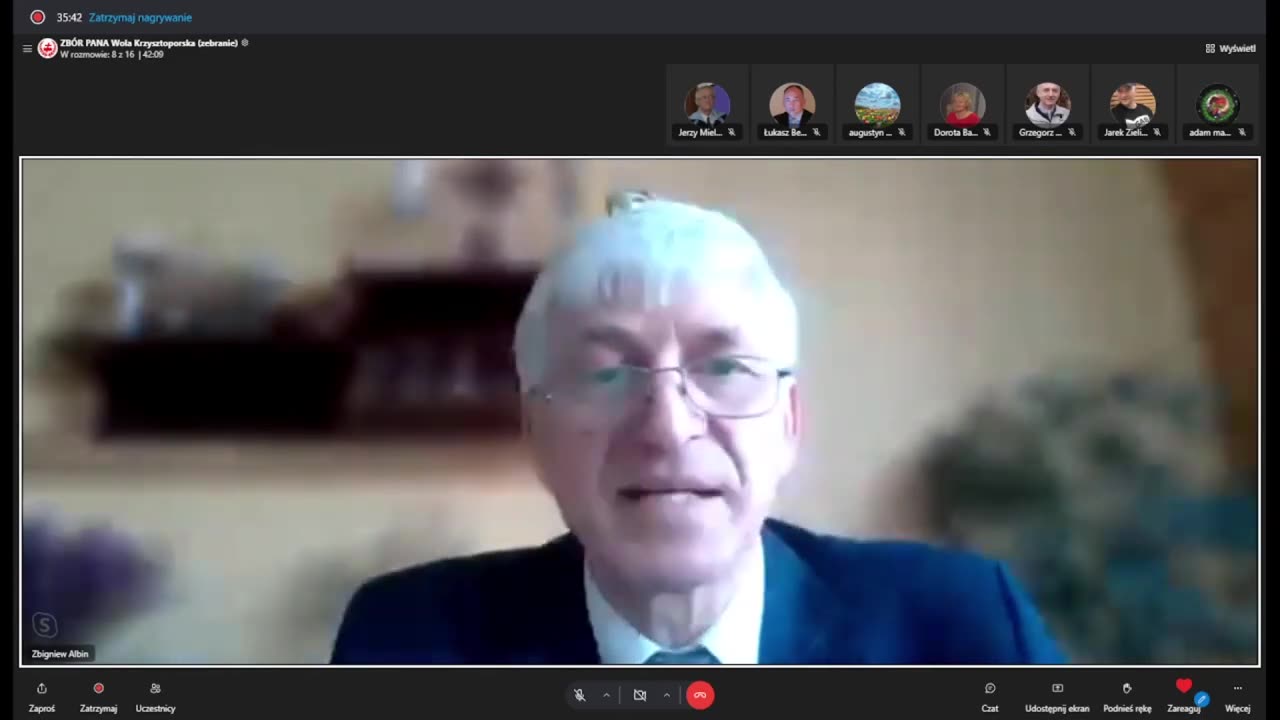Open the ZBÓR PANA Wola Krzysztoporska title
Image resolution: width=1280 pixels, height=720 pixels.
[x=149, y=43]
